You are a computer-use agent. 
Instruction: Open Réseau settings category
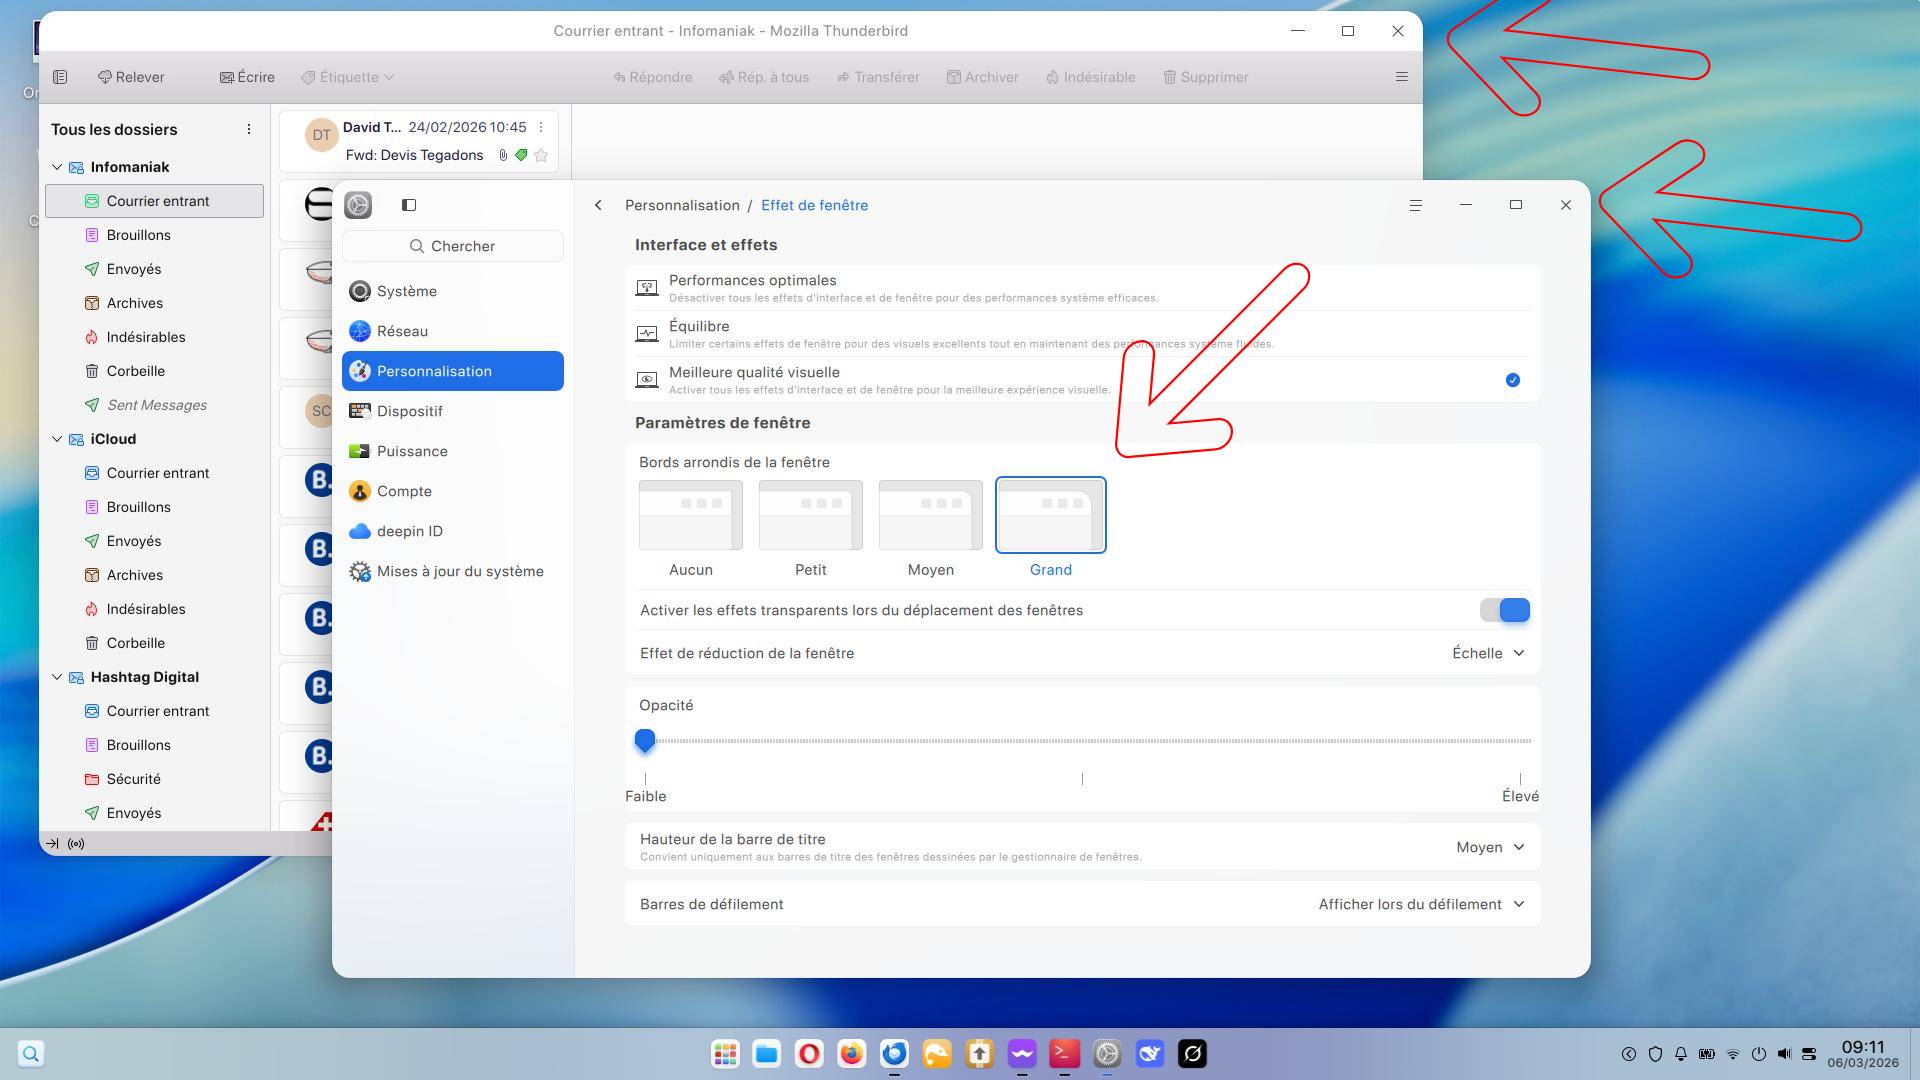point(402,331)
